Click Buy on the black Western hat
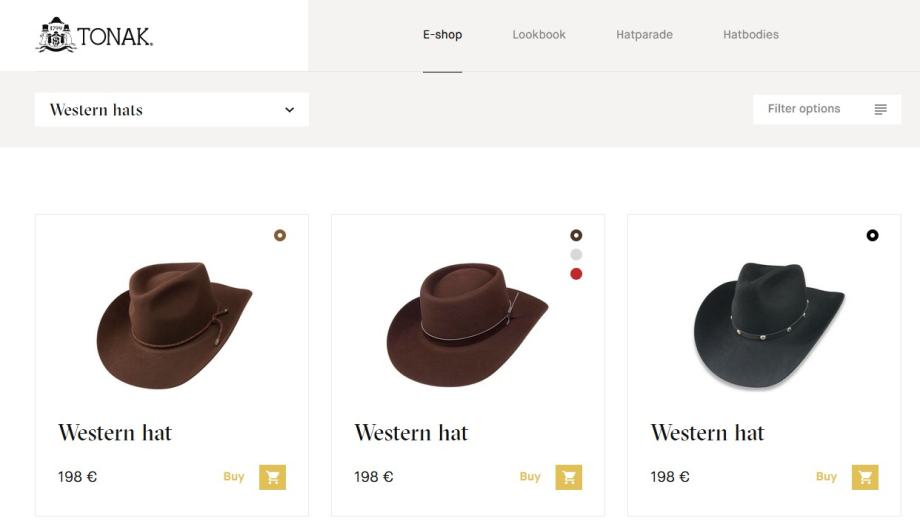The height and width of the screenshot is (524, 920). 826,477
